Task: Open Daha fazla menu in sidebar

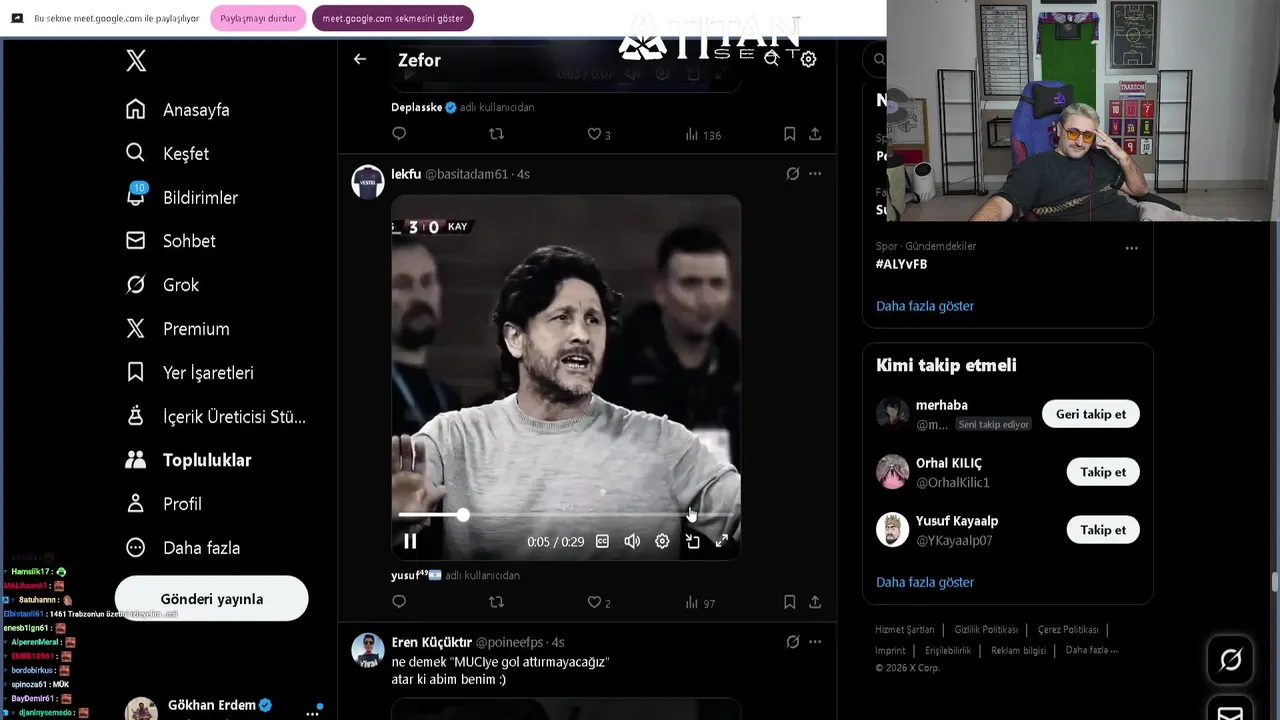Action: click(x=183, y=548)
